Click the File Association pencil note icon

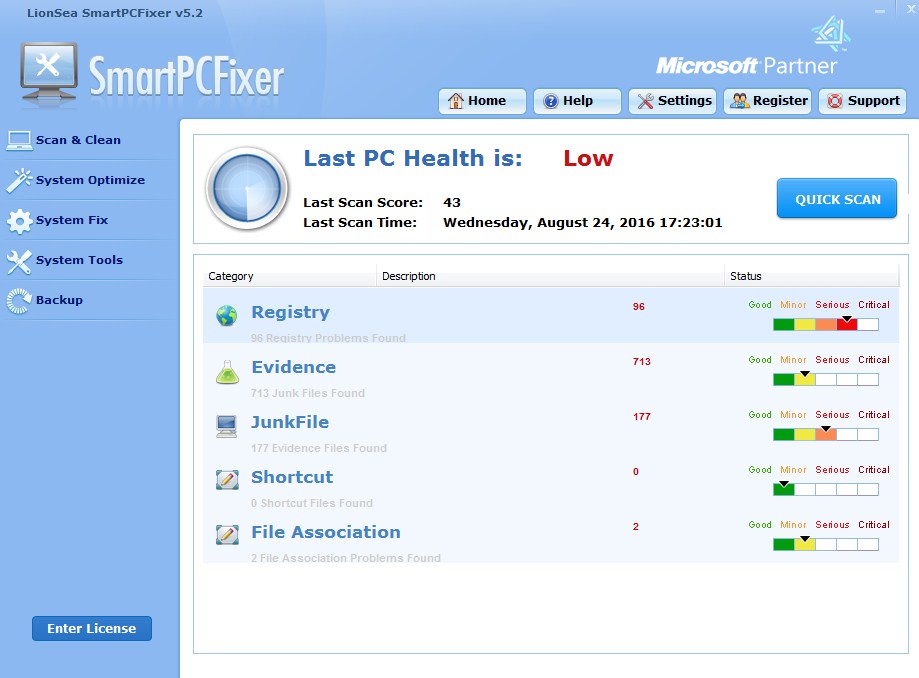227,534
